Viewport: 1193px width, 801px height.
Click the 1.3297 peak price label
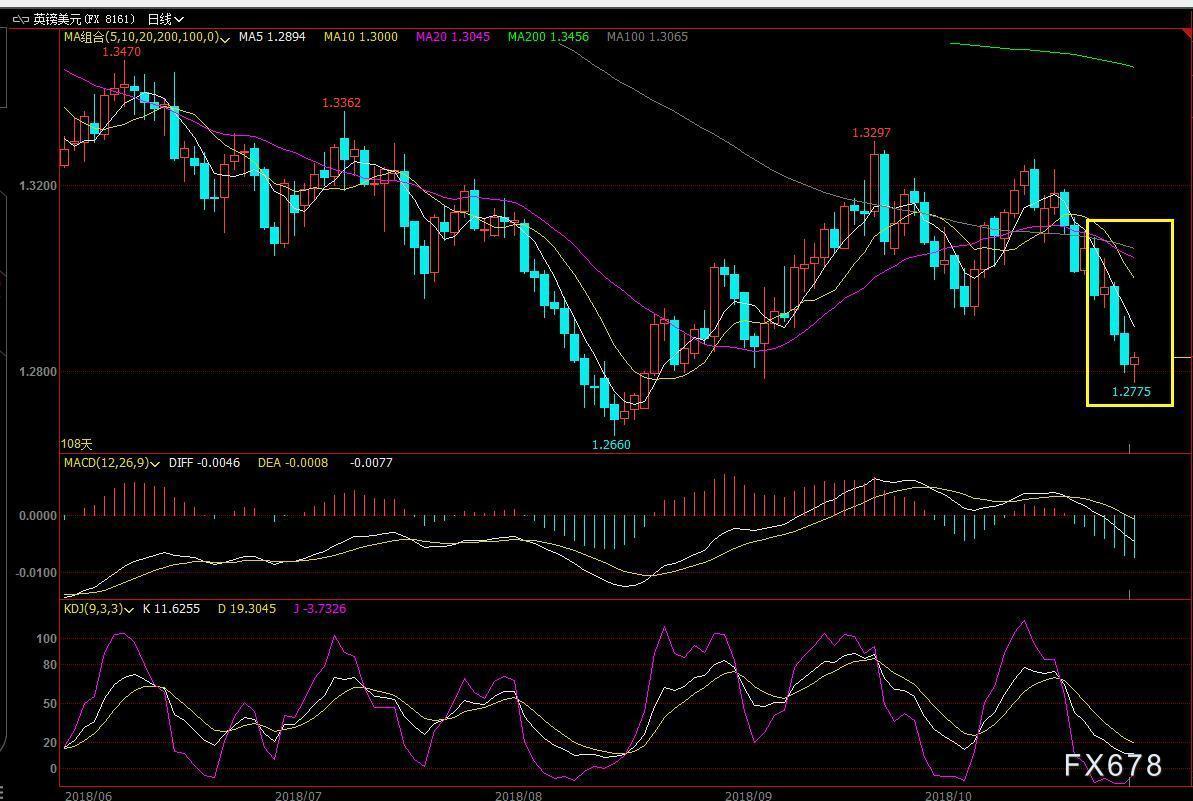click(x=871, y=133)
